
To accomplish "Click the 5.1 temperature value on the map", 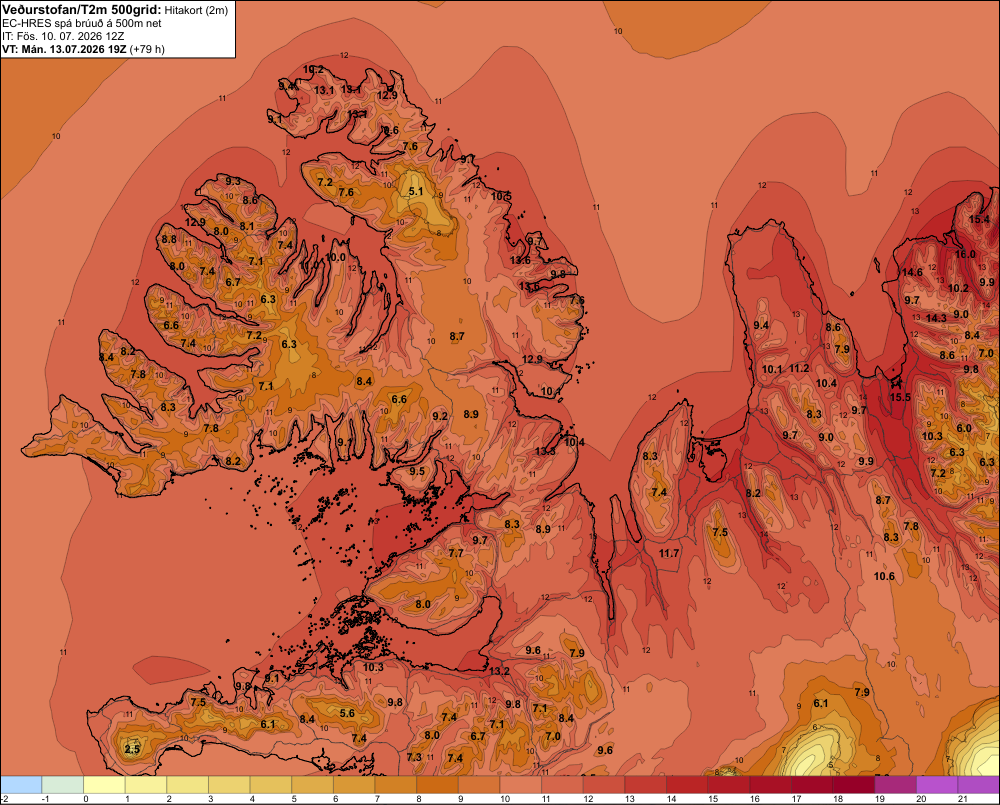I will (x=416, y=191).
